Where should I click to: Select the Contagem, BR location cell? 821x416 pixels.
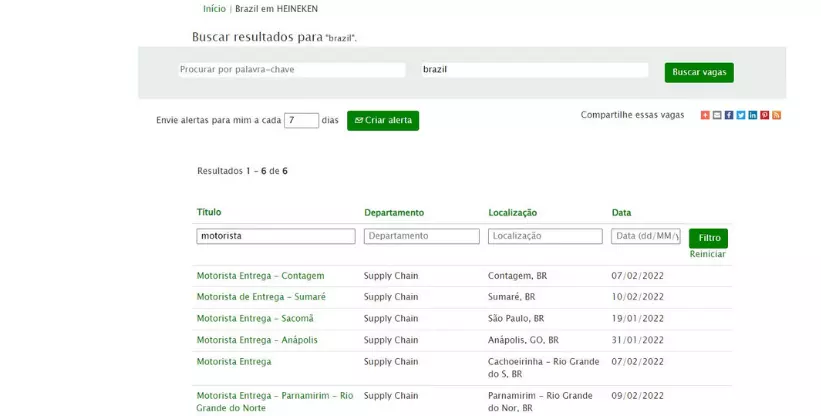tap(517, 276)
